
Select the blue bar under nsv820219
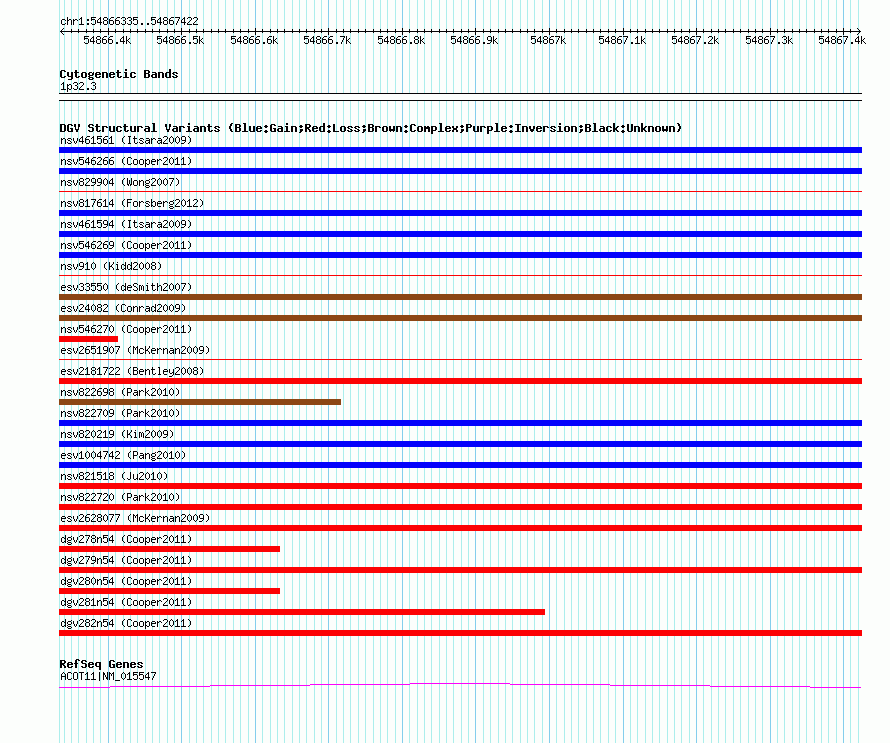tap(460, 444)
